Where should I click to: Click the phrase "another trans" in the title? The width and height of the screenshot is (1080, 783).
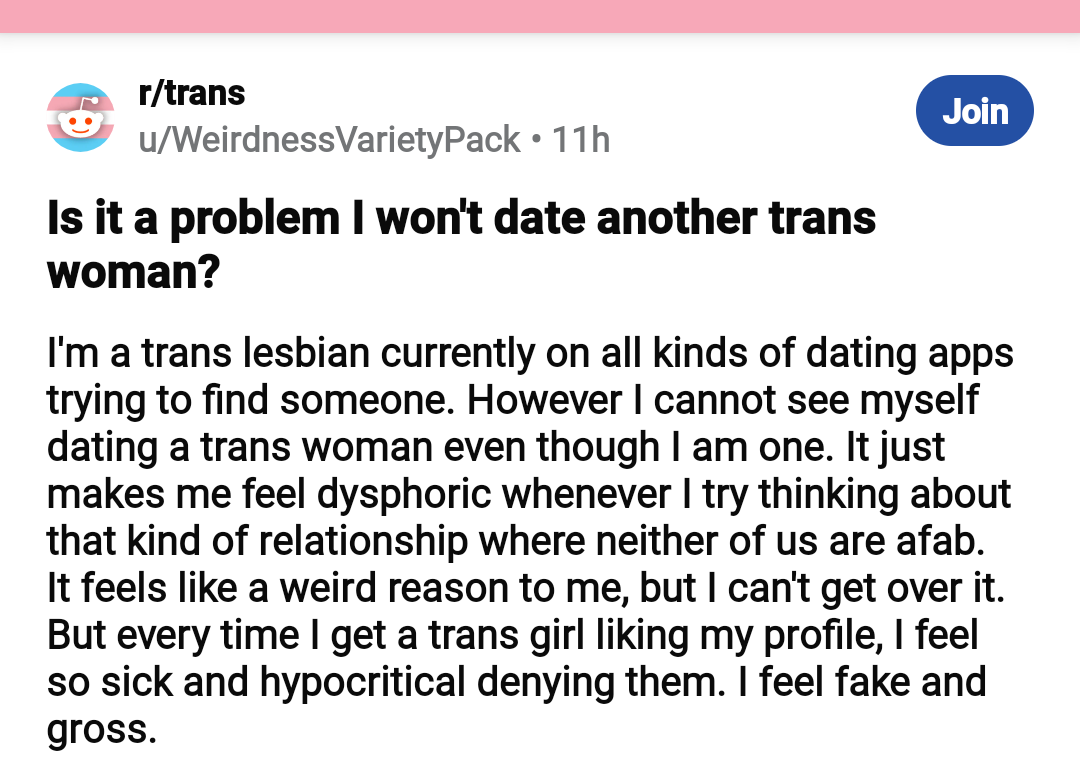pyautogui.click(x=736, y=218)
